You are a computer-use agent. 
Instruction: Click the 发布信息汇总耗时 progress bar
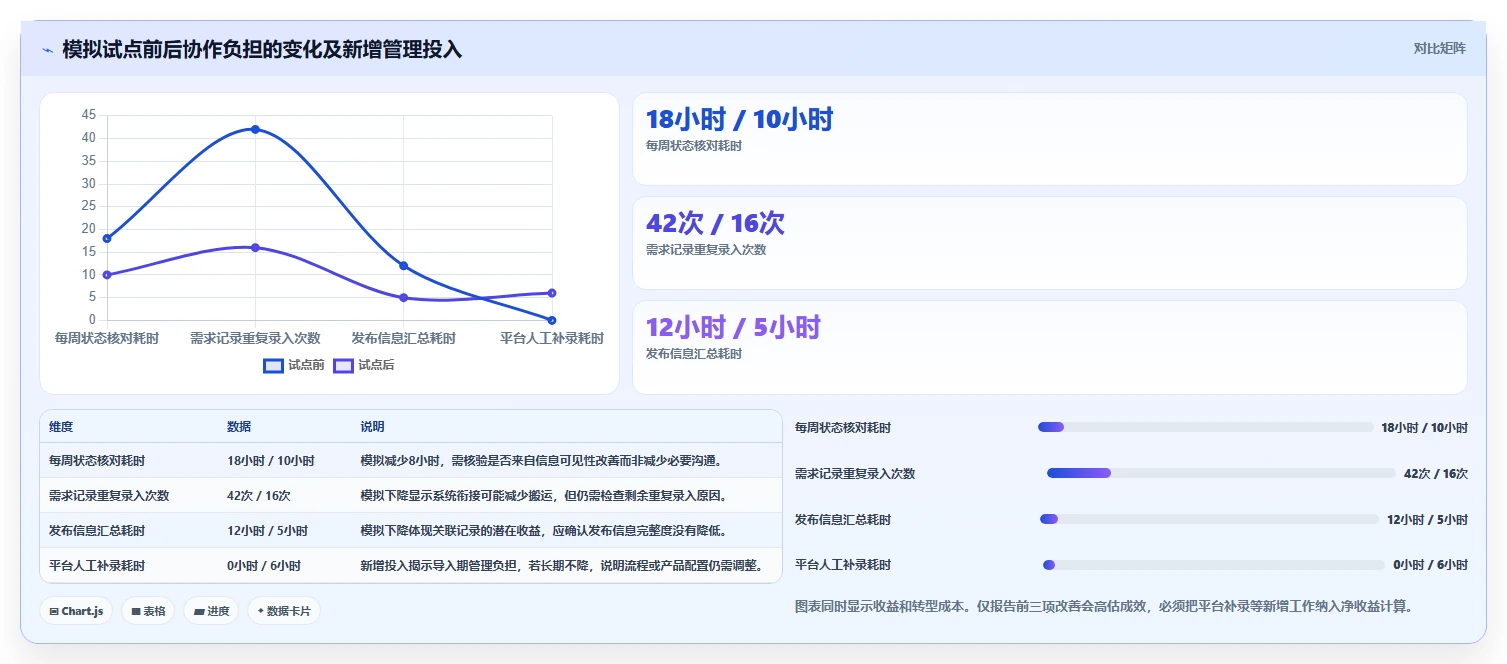(x=1209, y=519)
